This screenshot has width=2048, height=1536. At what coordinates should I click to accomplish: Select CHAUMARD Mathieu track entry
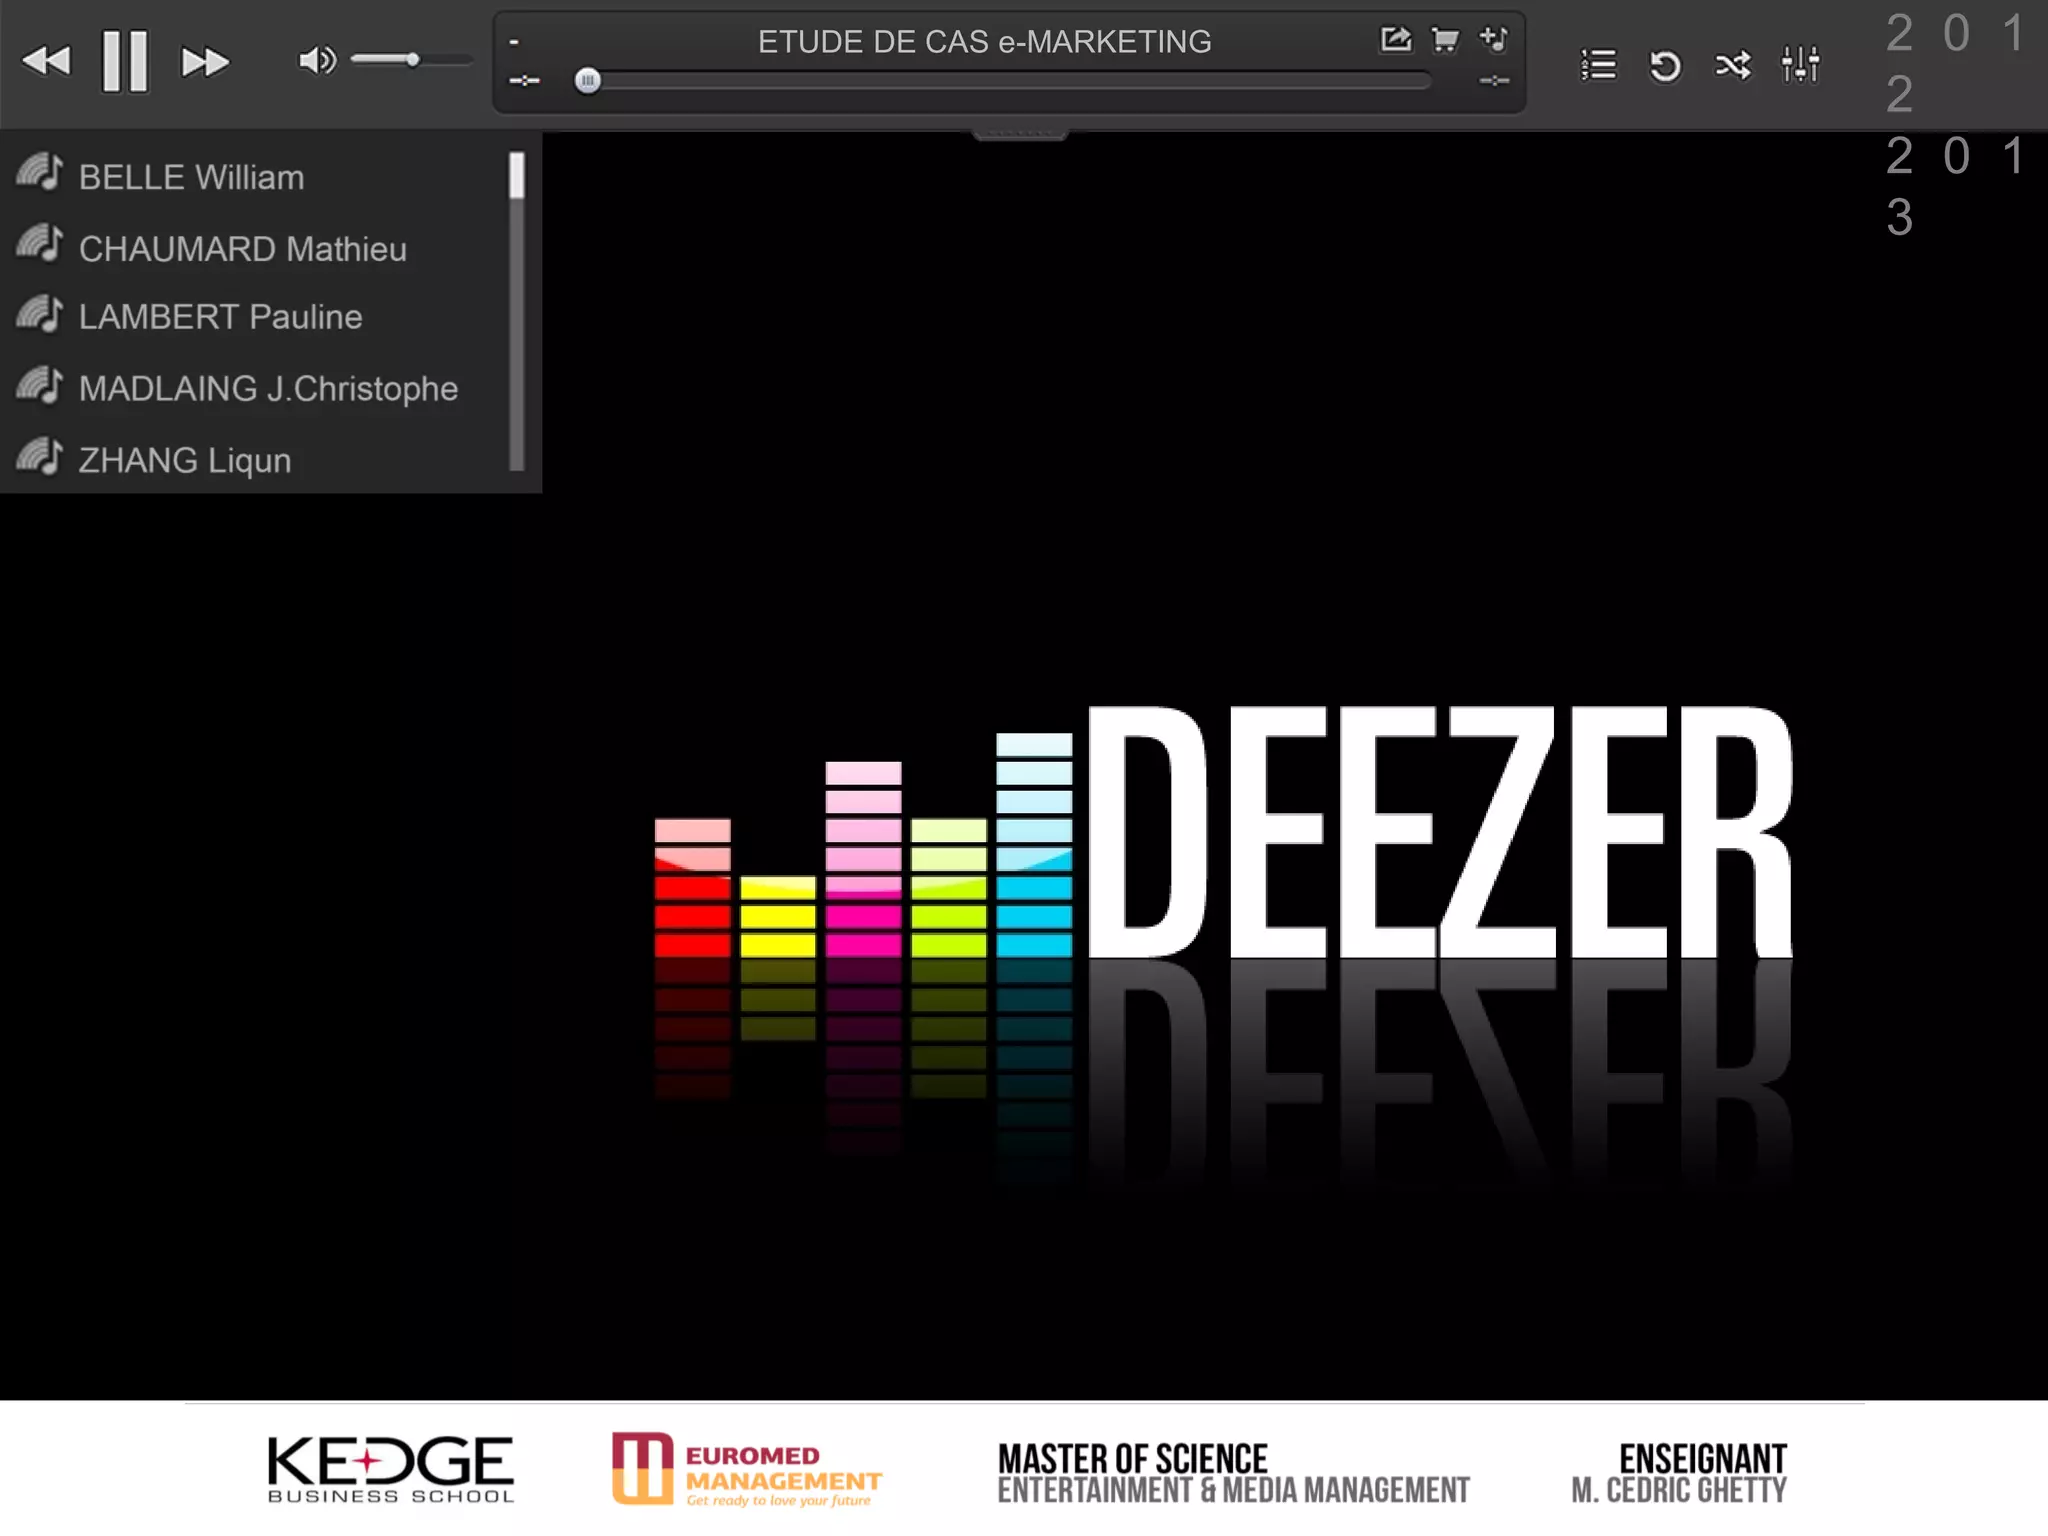242,249
